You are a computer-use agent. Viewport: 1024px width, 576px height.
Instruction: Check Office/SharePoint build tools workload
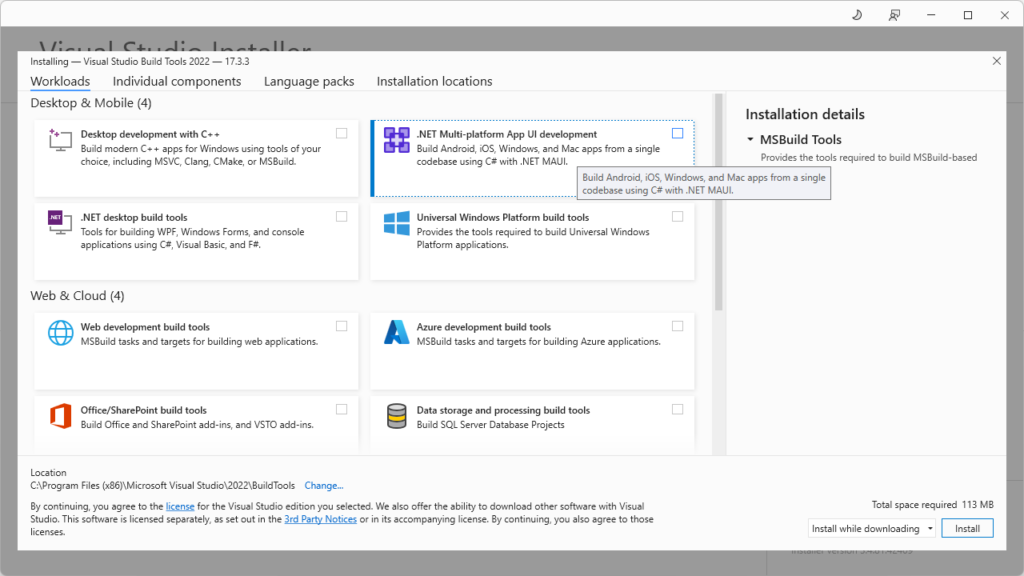pyautogui.click(x=342, y=409)
